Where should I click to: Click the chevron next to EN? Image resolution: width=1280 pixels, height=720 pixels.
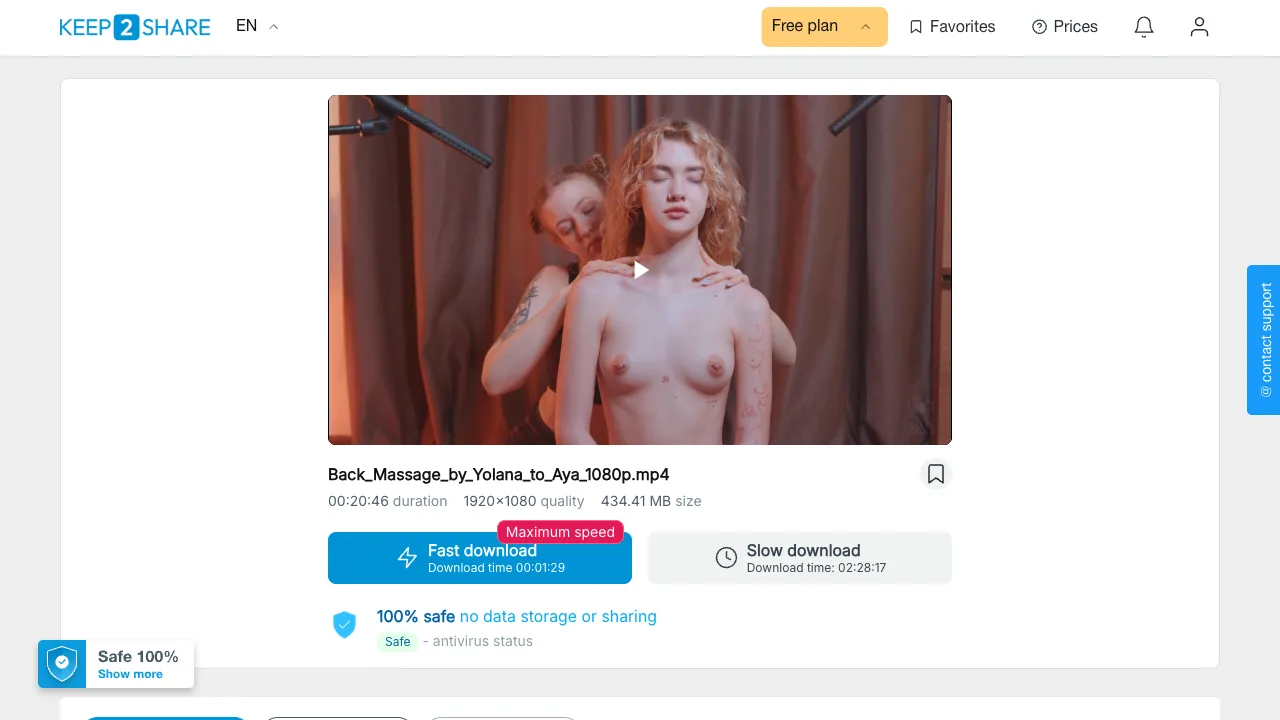click(x=274, y=27)
